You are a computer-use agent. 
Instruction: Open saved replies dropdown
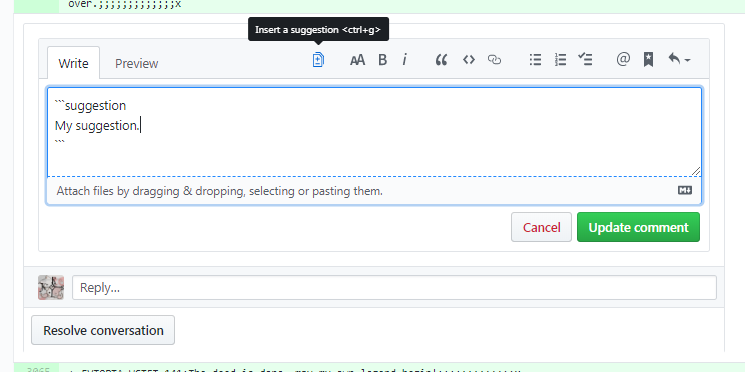pos(679,60)
